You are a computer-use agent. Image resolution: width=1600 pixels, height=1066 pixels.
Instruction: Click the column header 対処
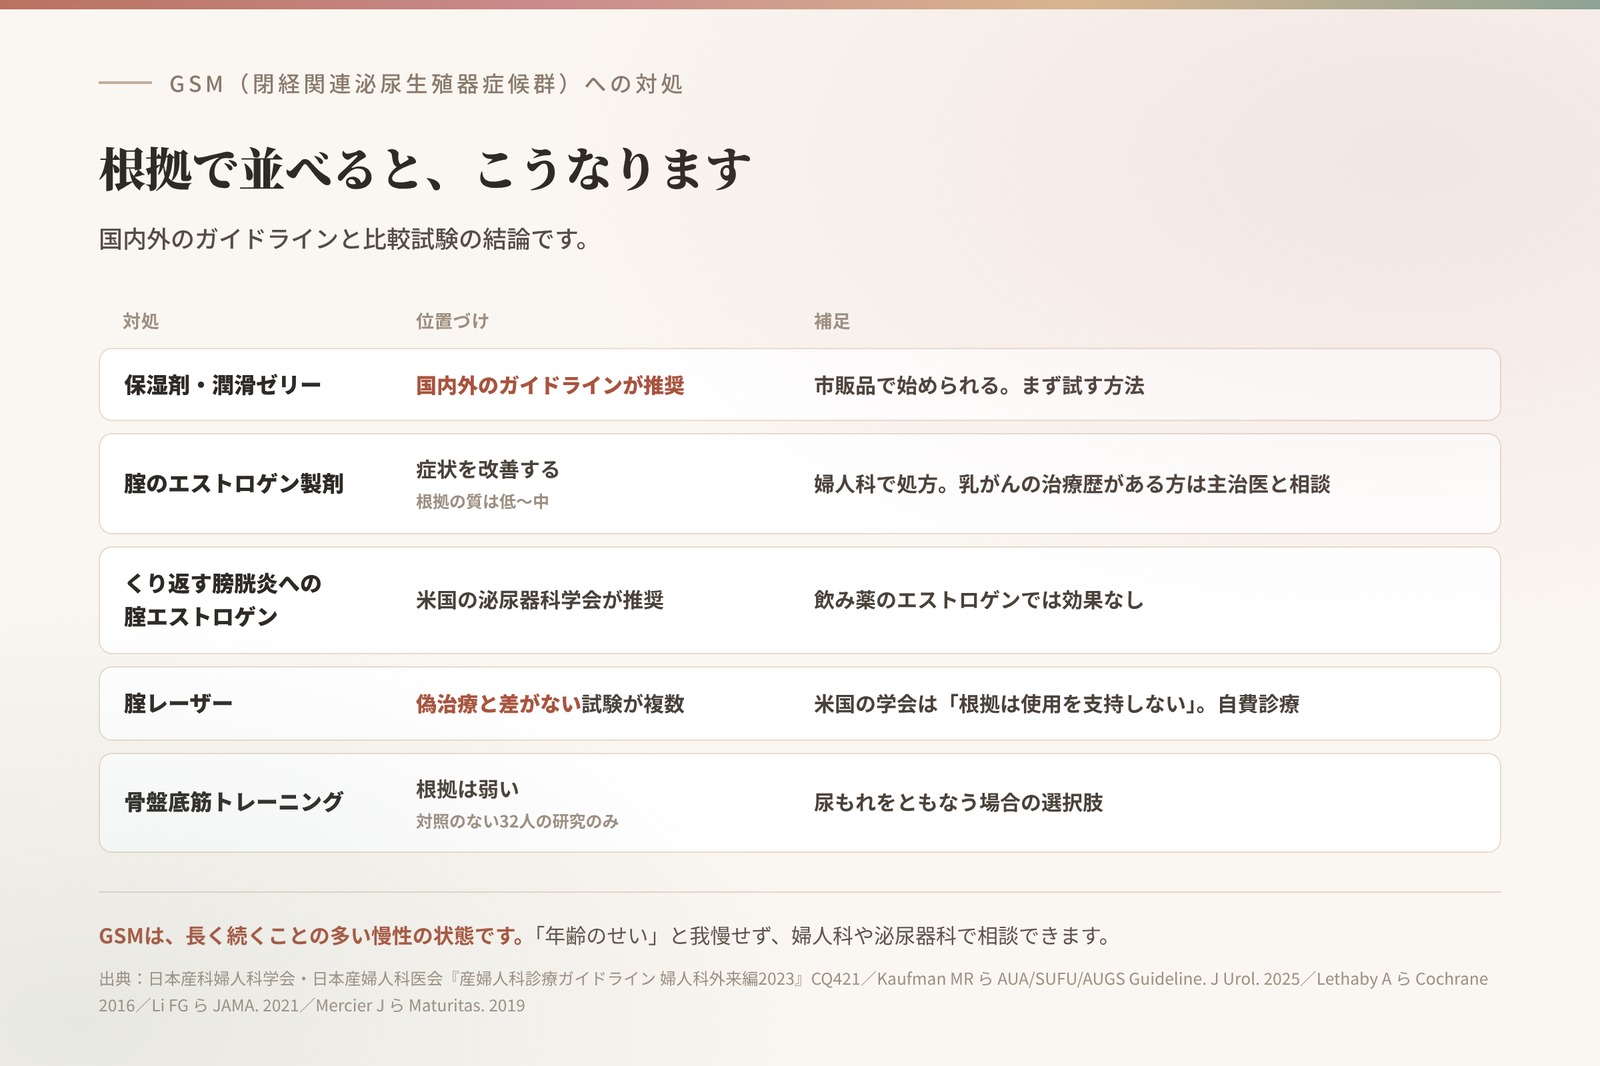141,321
